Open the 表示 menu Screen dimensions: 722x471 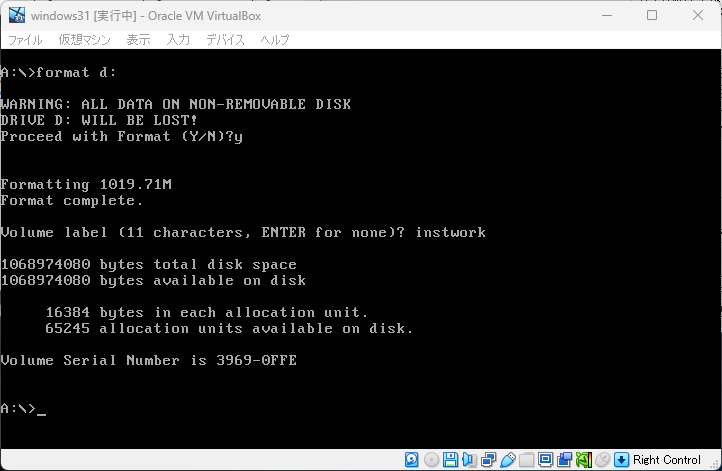[x=138, y=40]
